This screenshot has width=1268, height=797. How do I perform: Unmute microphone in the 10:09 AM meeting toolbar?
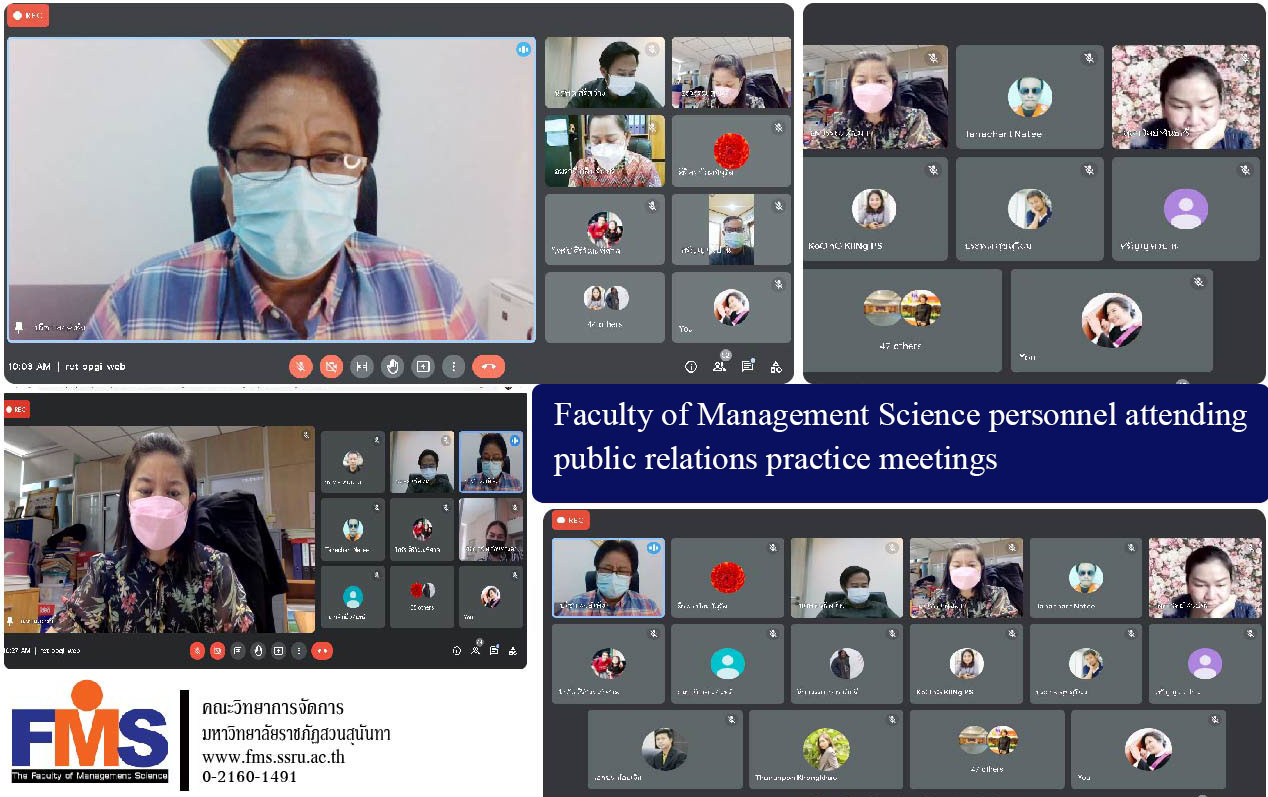301,367
